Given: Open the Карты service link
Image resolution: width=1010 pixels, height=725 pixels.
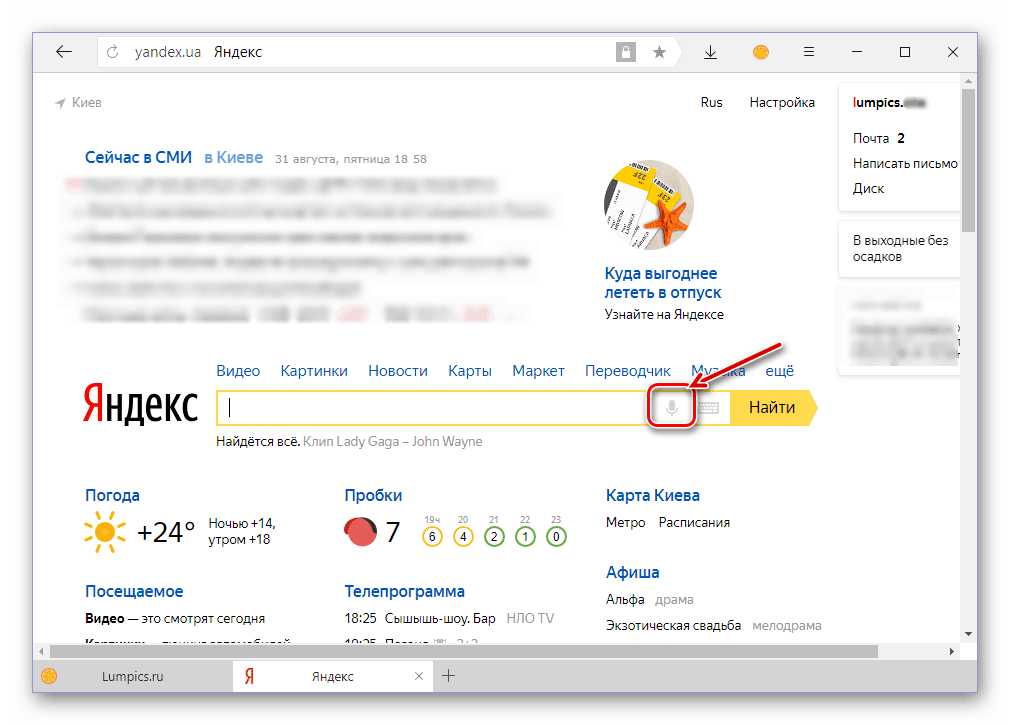Looking at the screenshot, I should (x=470, y=371).
